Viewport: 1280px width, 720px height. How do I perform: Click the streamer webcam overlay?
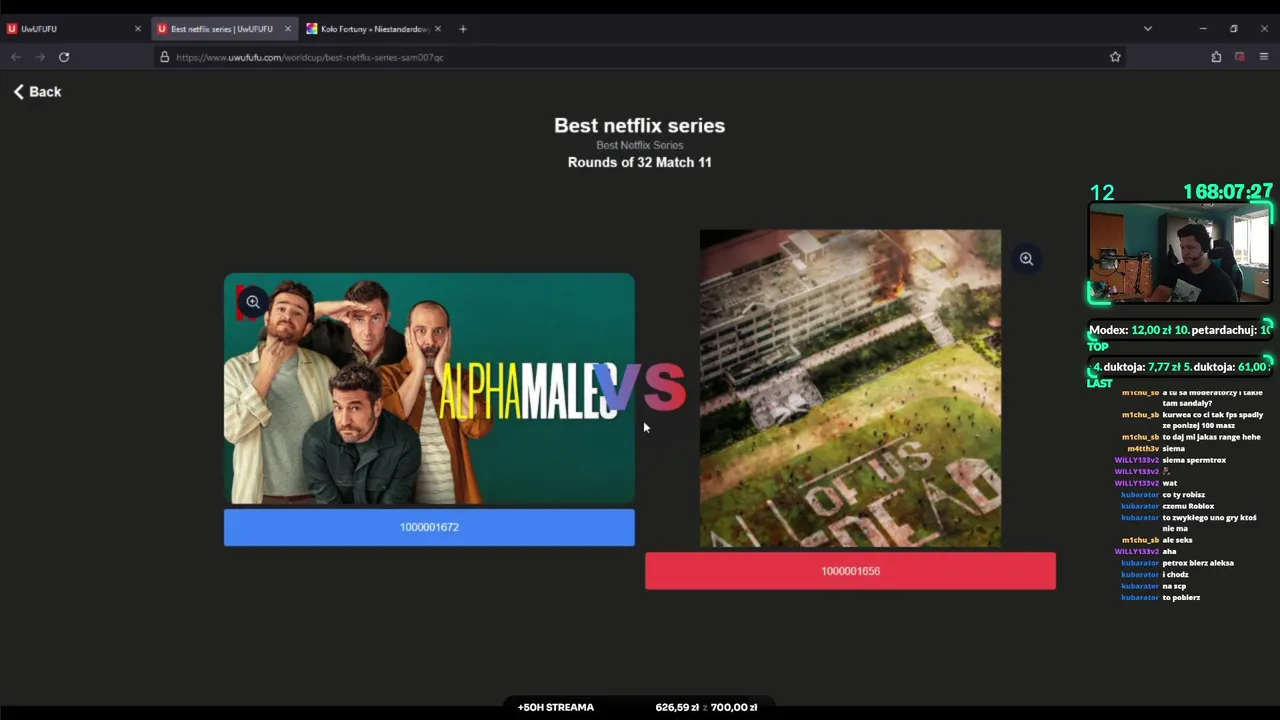[x=1180, y=253]
